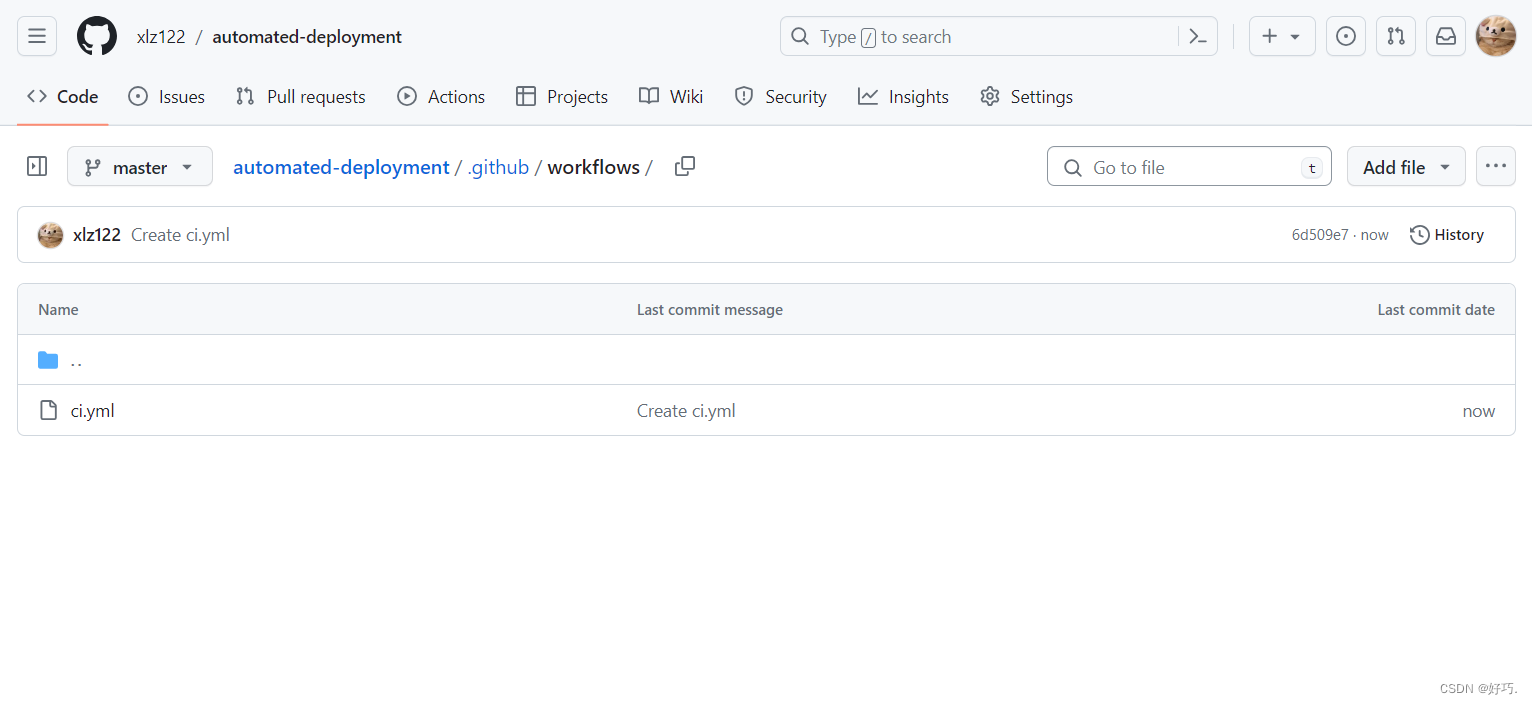Open the hamburger global navigation menu
This screenshot has width=1532, height=704.
37,36
